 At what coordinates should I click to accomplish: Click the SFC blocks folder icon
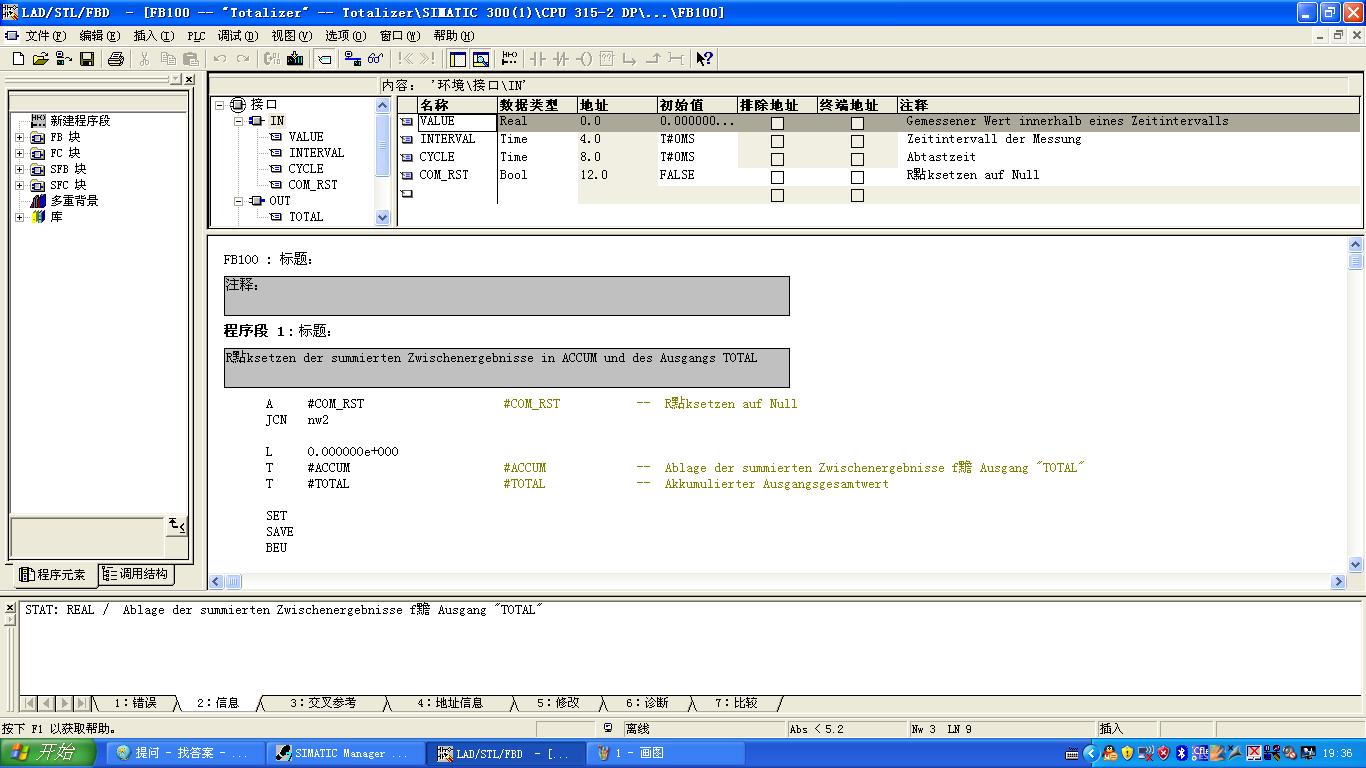[39, 185]
